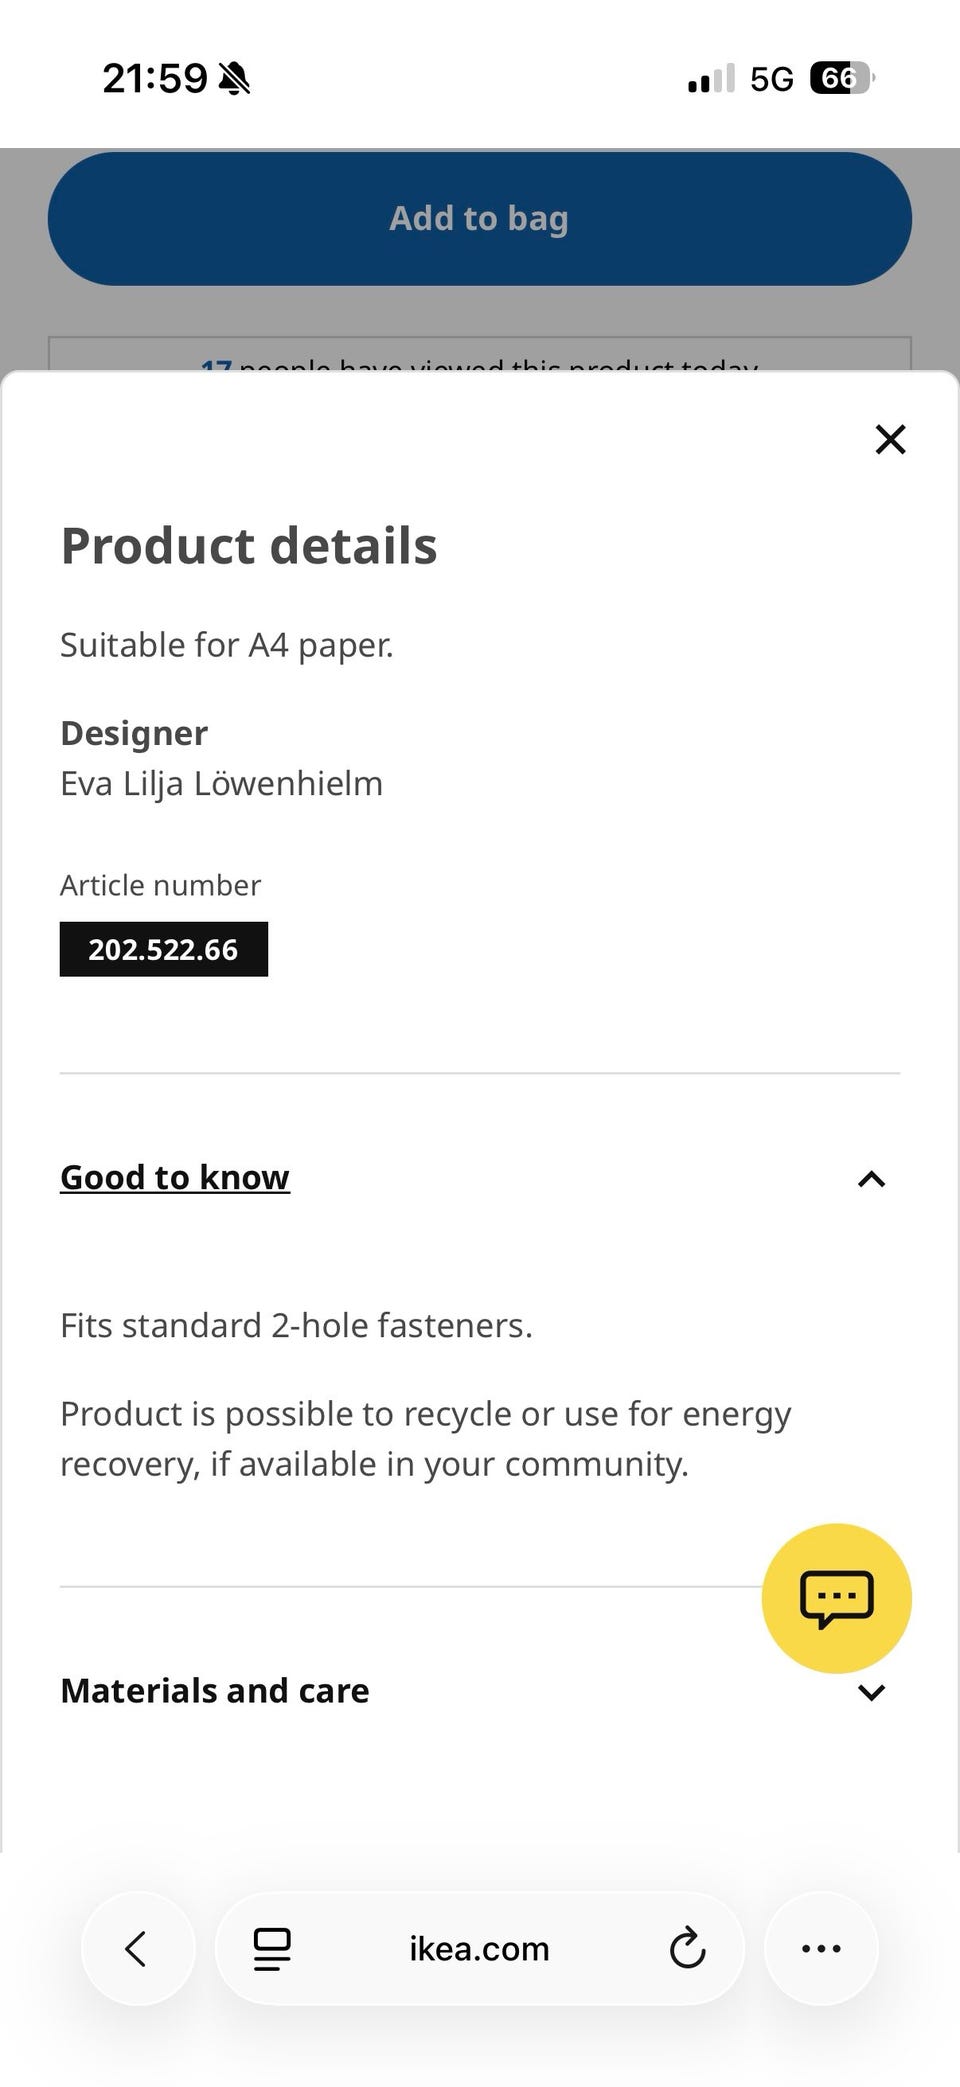Open the browser three-dot more menu
The image size is (960, 2087).
[821, 1948]
